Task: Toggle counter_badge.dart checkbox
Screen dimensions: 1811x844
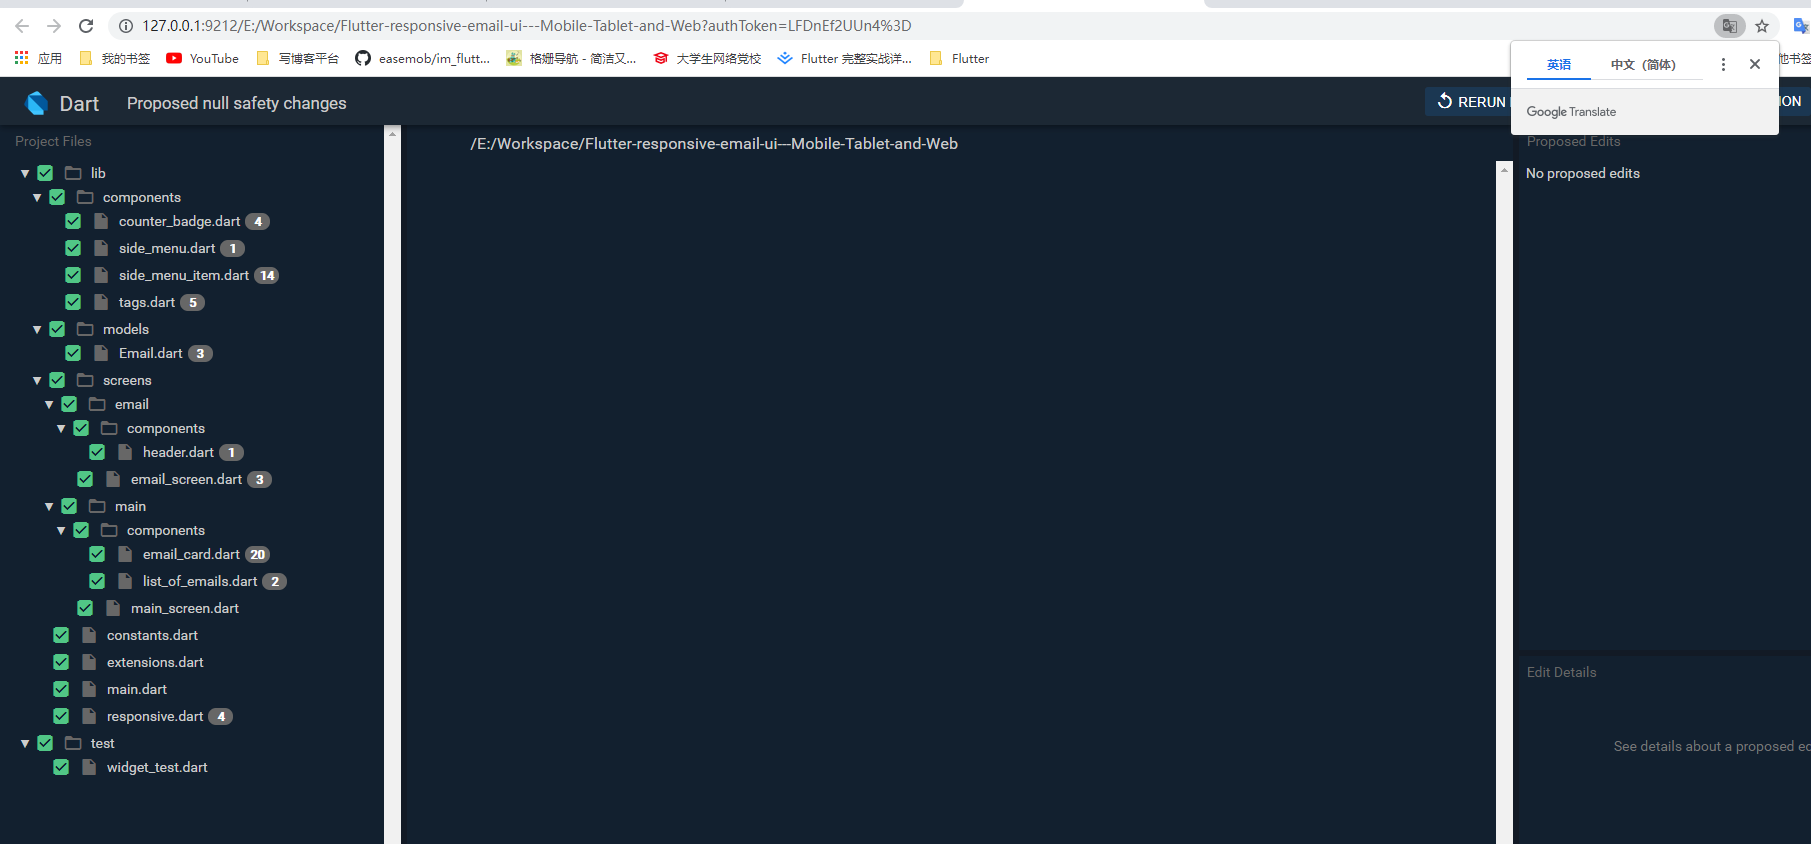Action: 73,221
